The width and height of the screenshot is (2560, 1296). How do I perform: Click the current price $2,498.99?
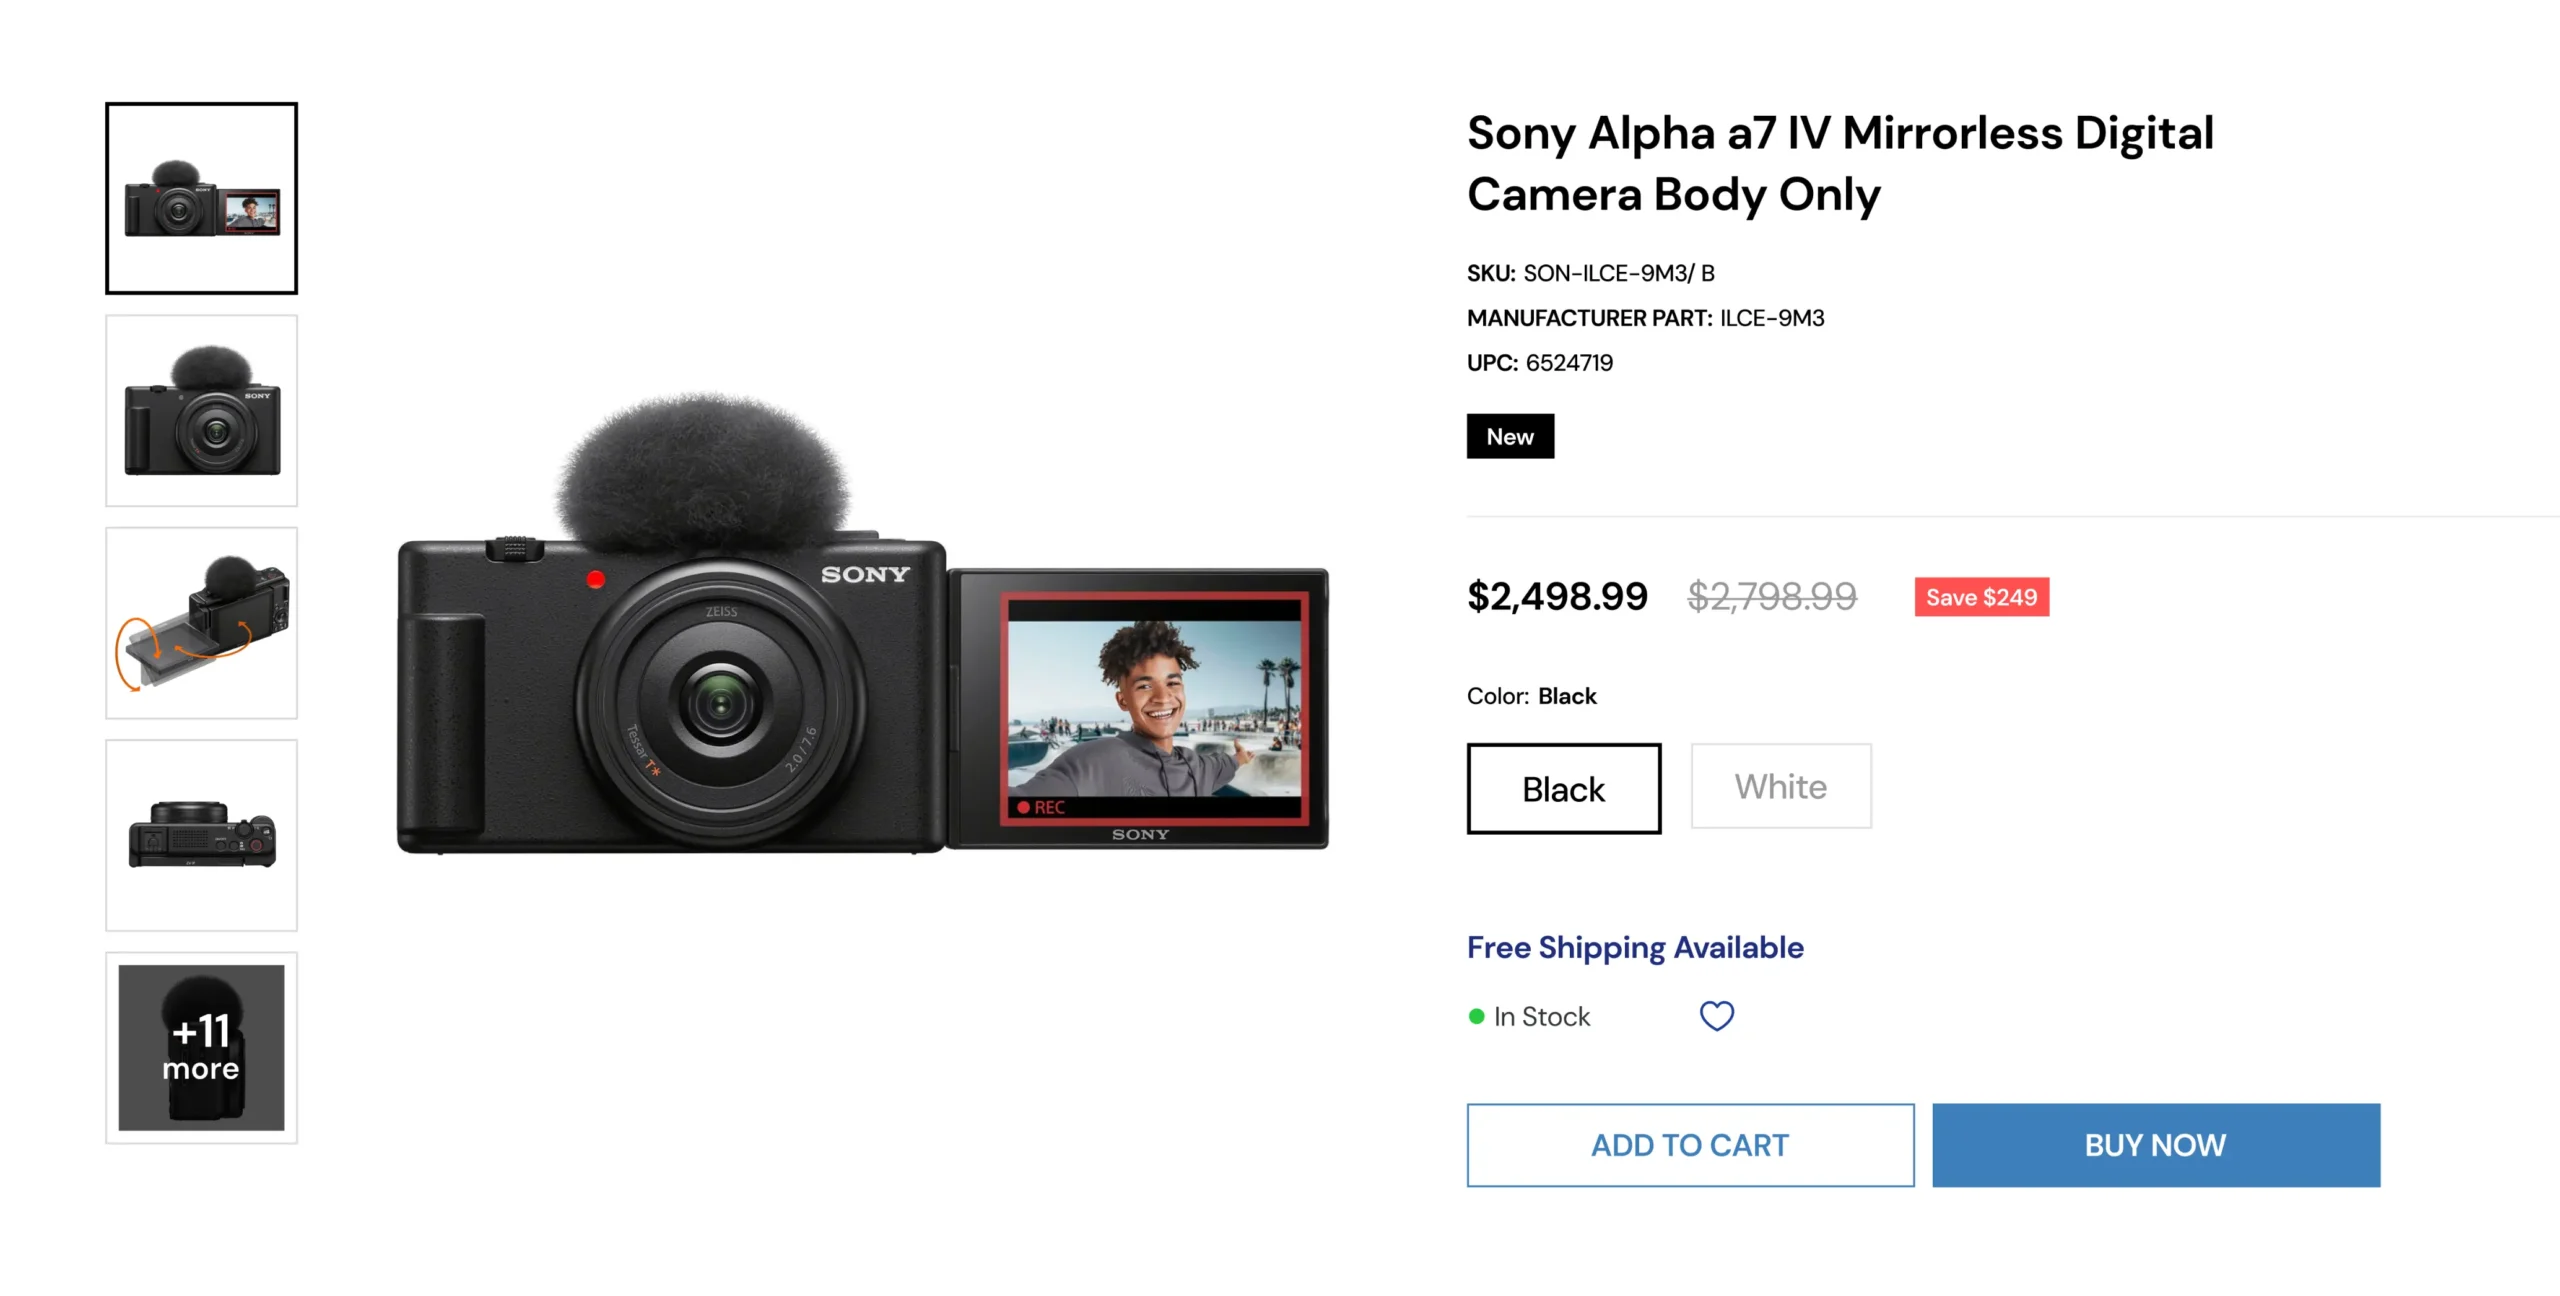pyautogui.click(x=1557, y=597)
